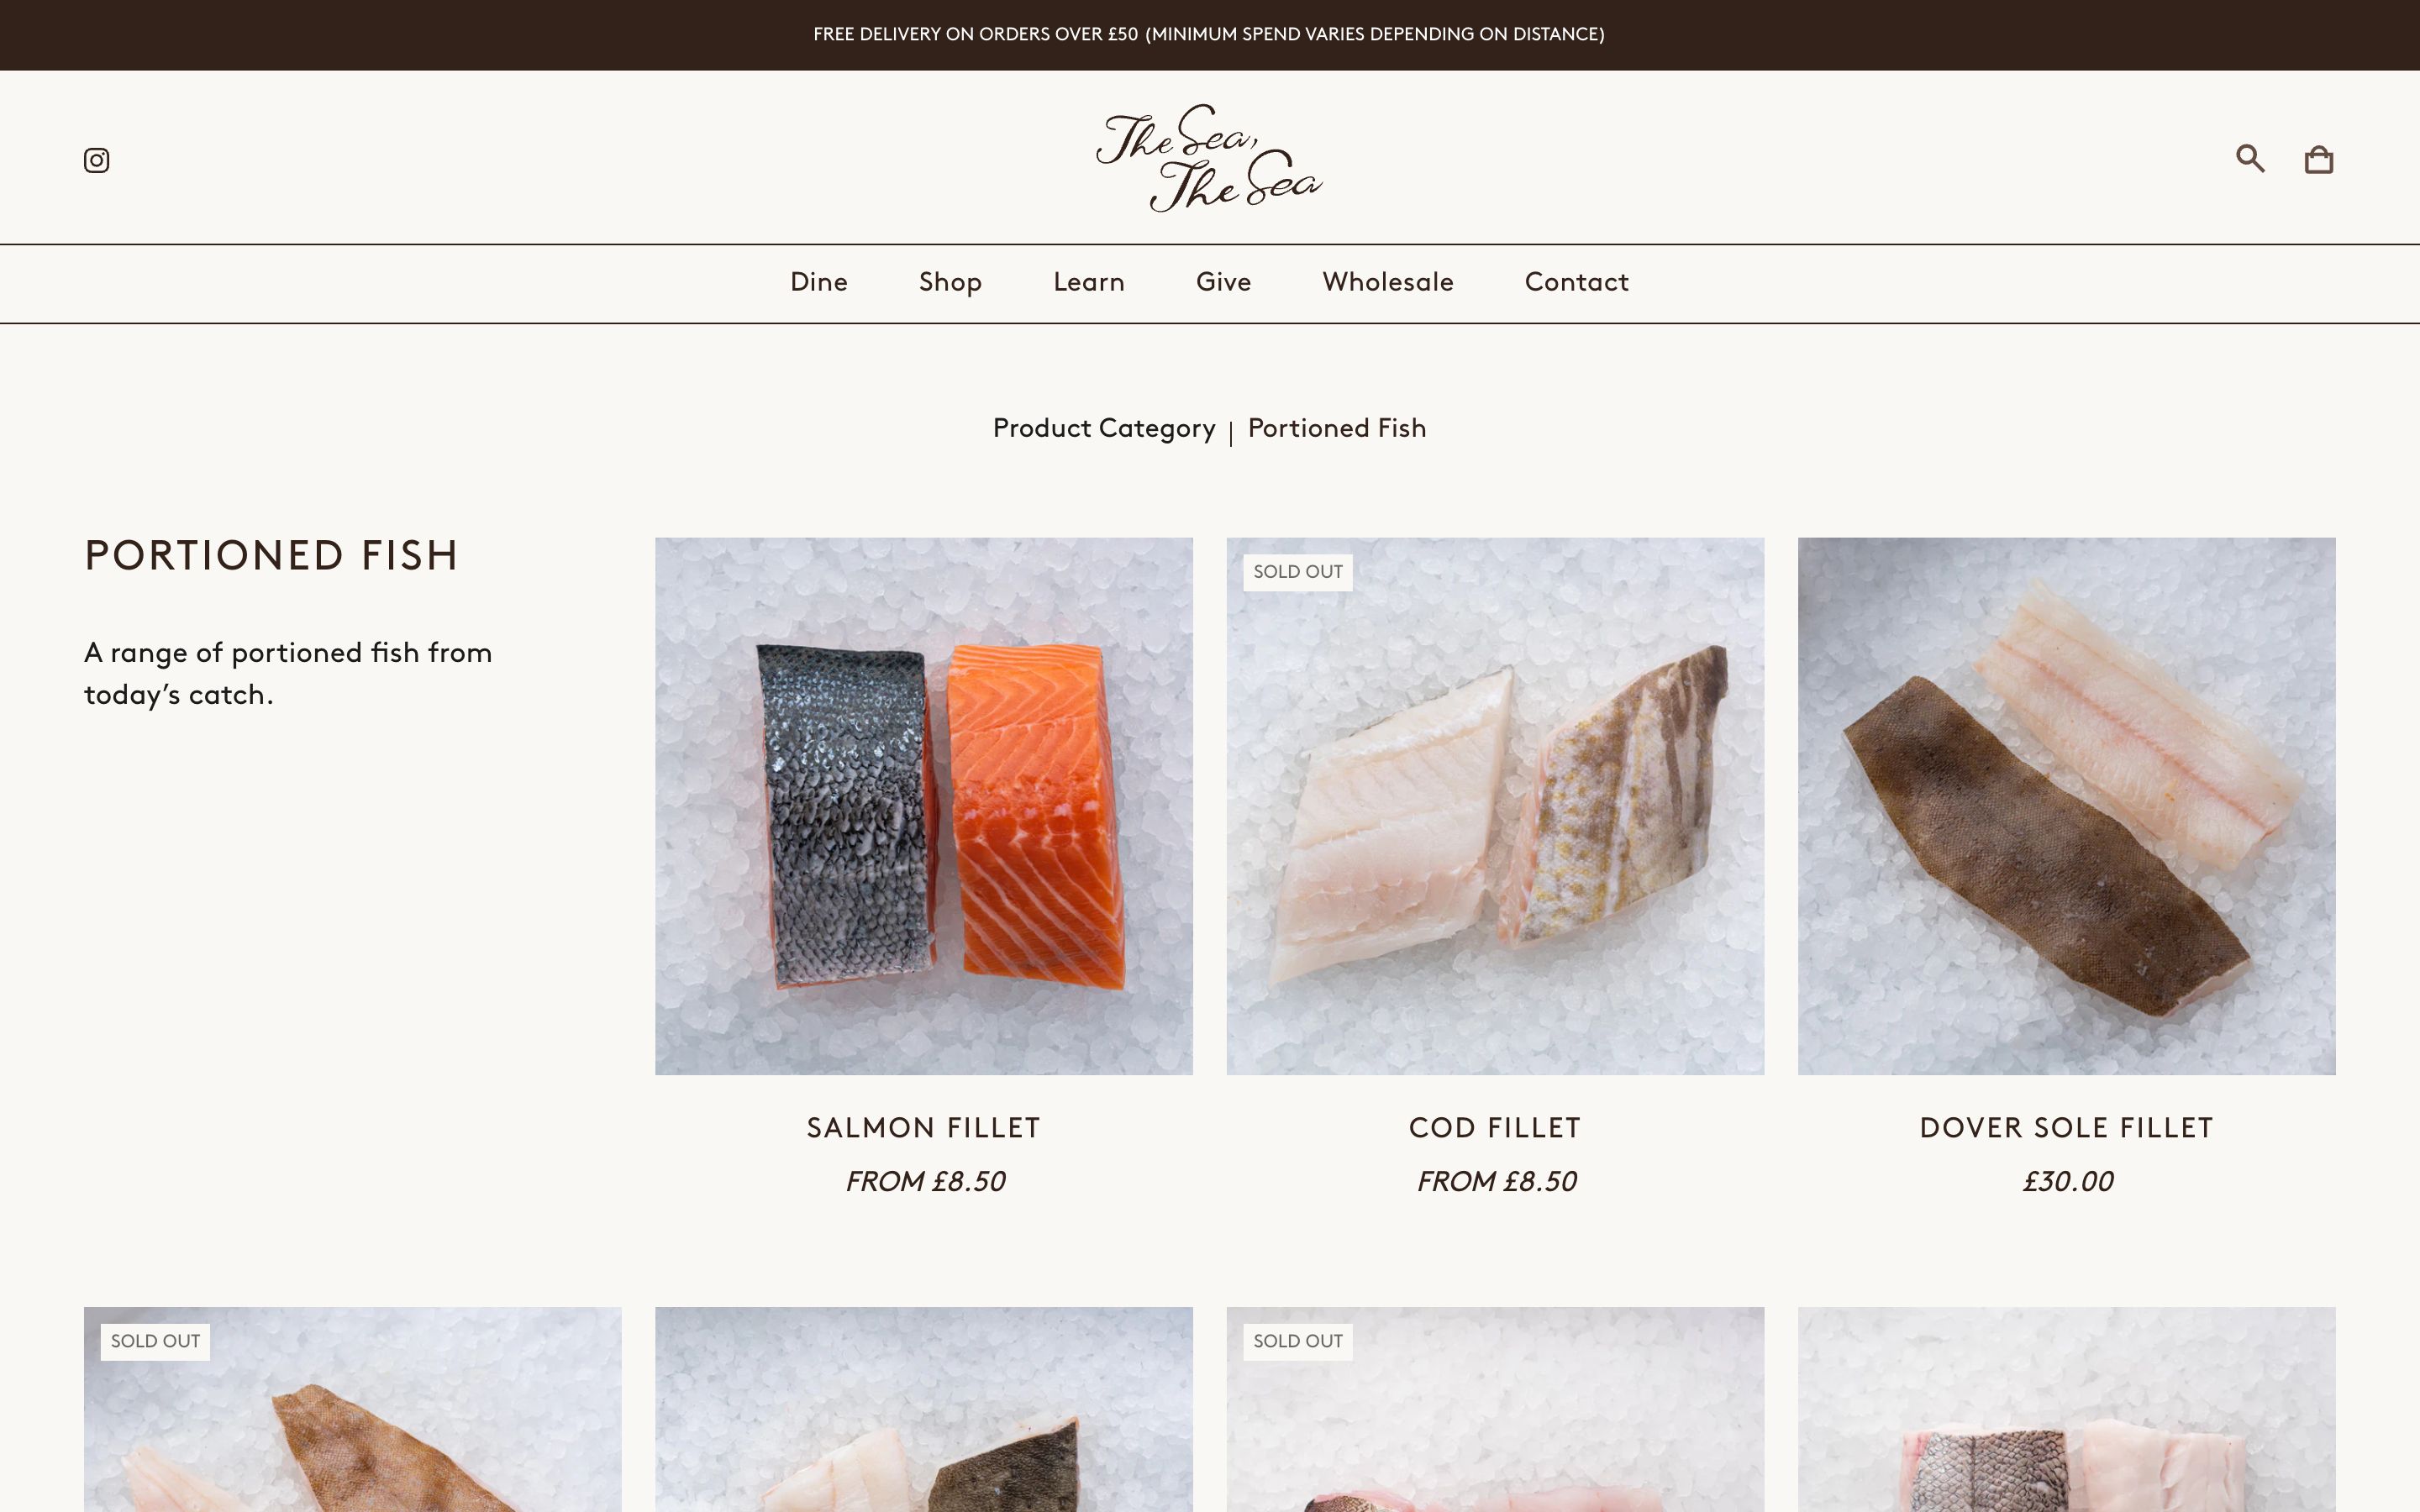
Task: Click the Salmon Fillet title link
Action: 924,1129
